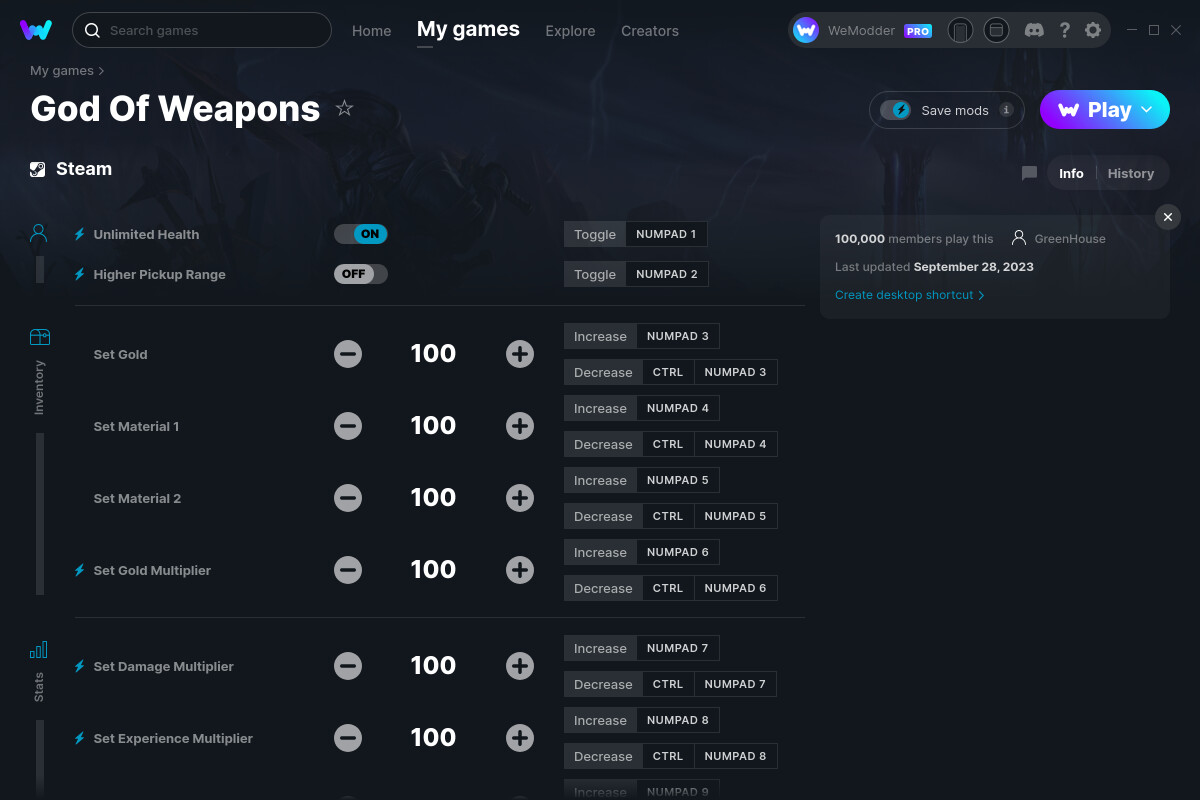Increase Set Material 1 with plus
1200x800 pixels.
tap(520, 426)
